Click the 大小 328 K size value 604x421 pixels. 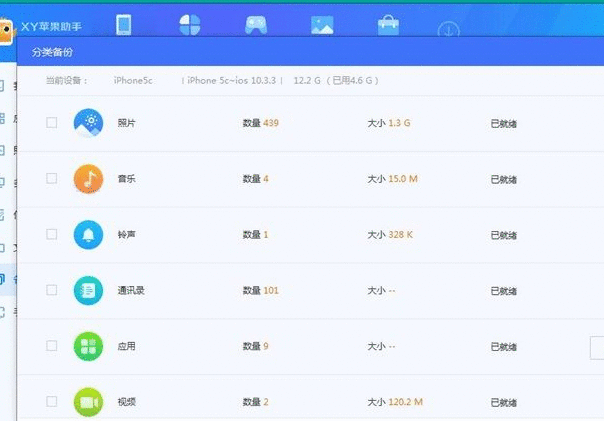click(x=390, y=235)
